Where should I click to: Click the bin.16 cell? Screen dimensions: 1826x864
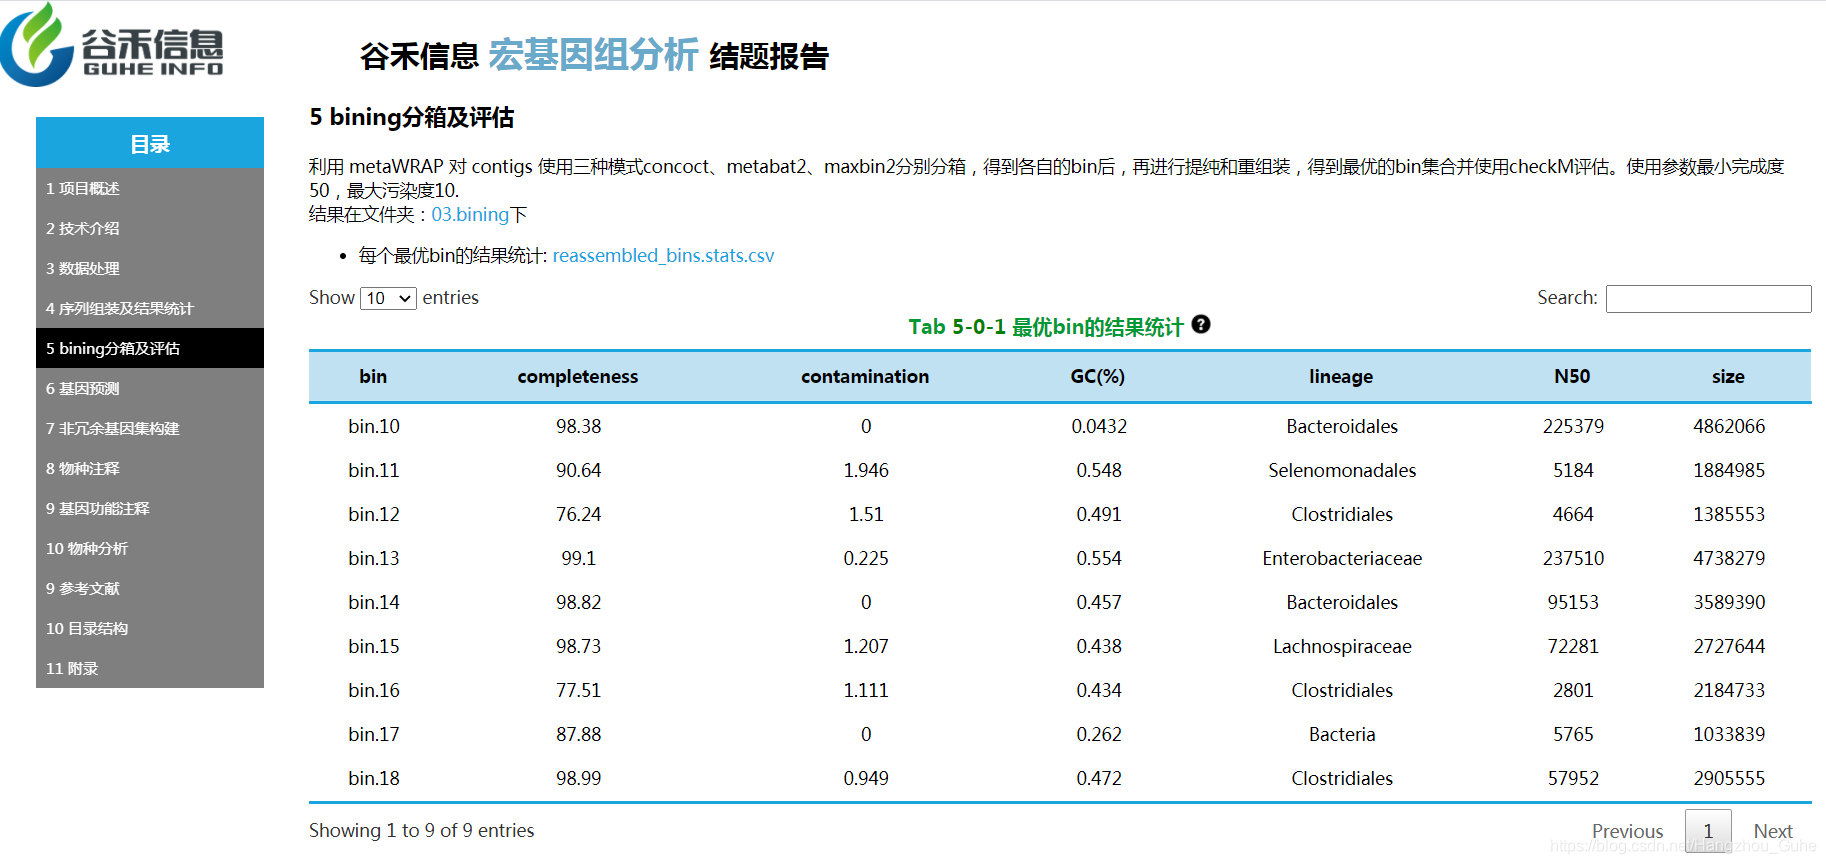point(374,690)
